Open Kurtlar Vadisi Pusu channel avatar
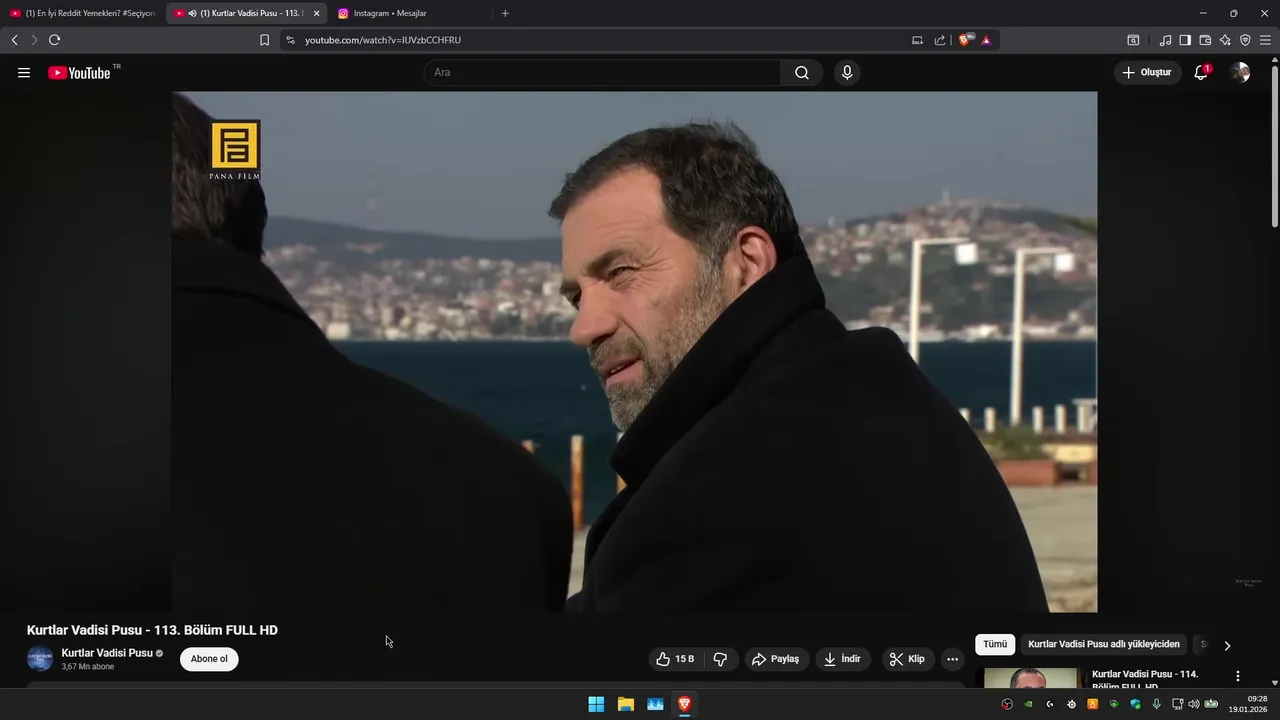Image resolution: width=1280 pixels, height=720 pixels. coord(40,659)
